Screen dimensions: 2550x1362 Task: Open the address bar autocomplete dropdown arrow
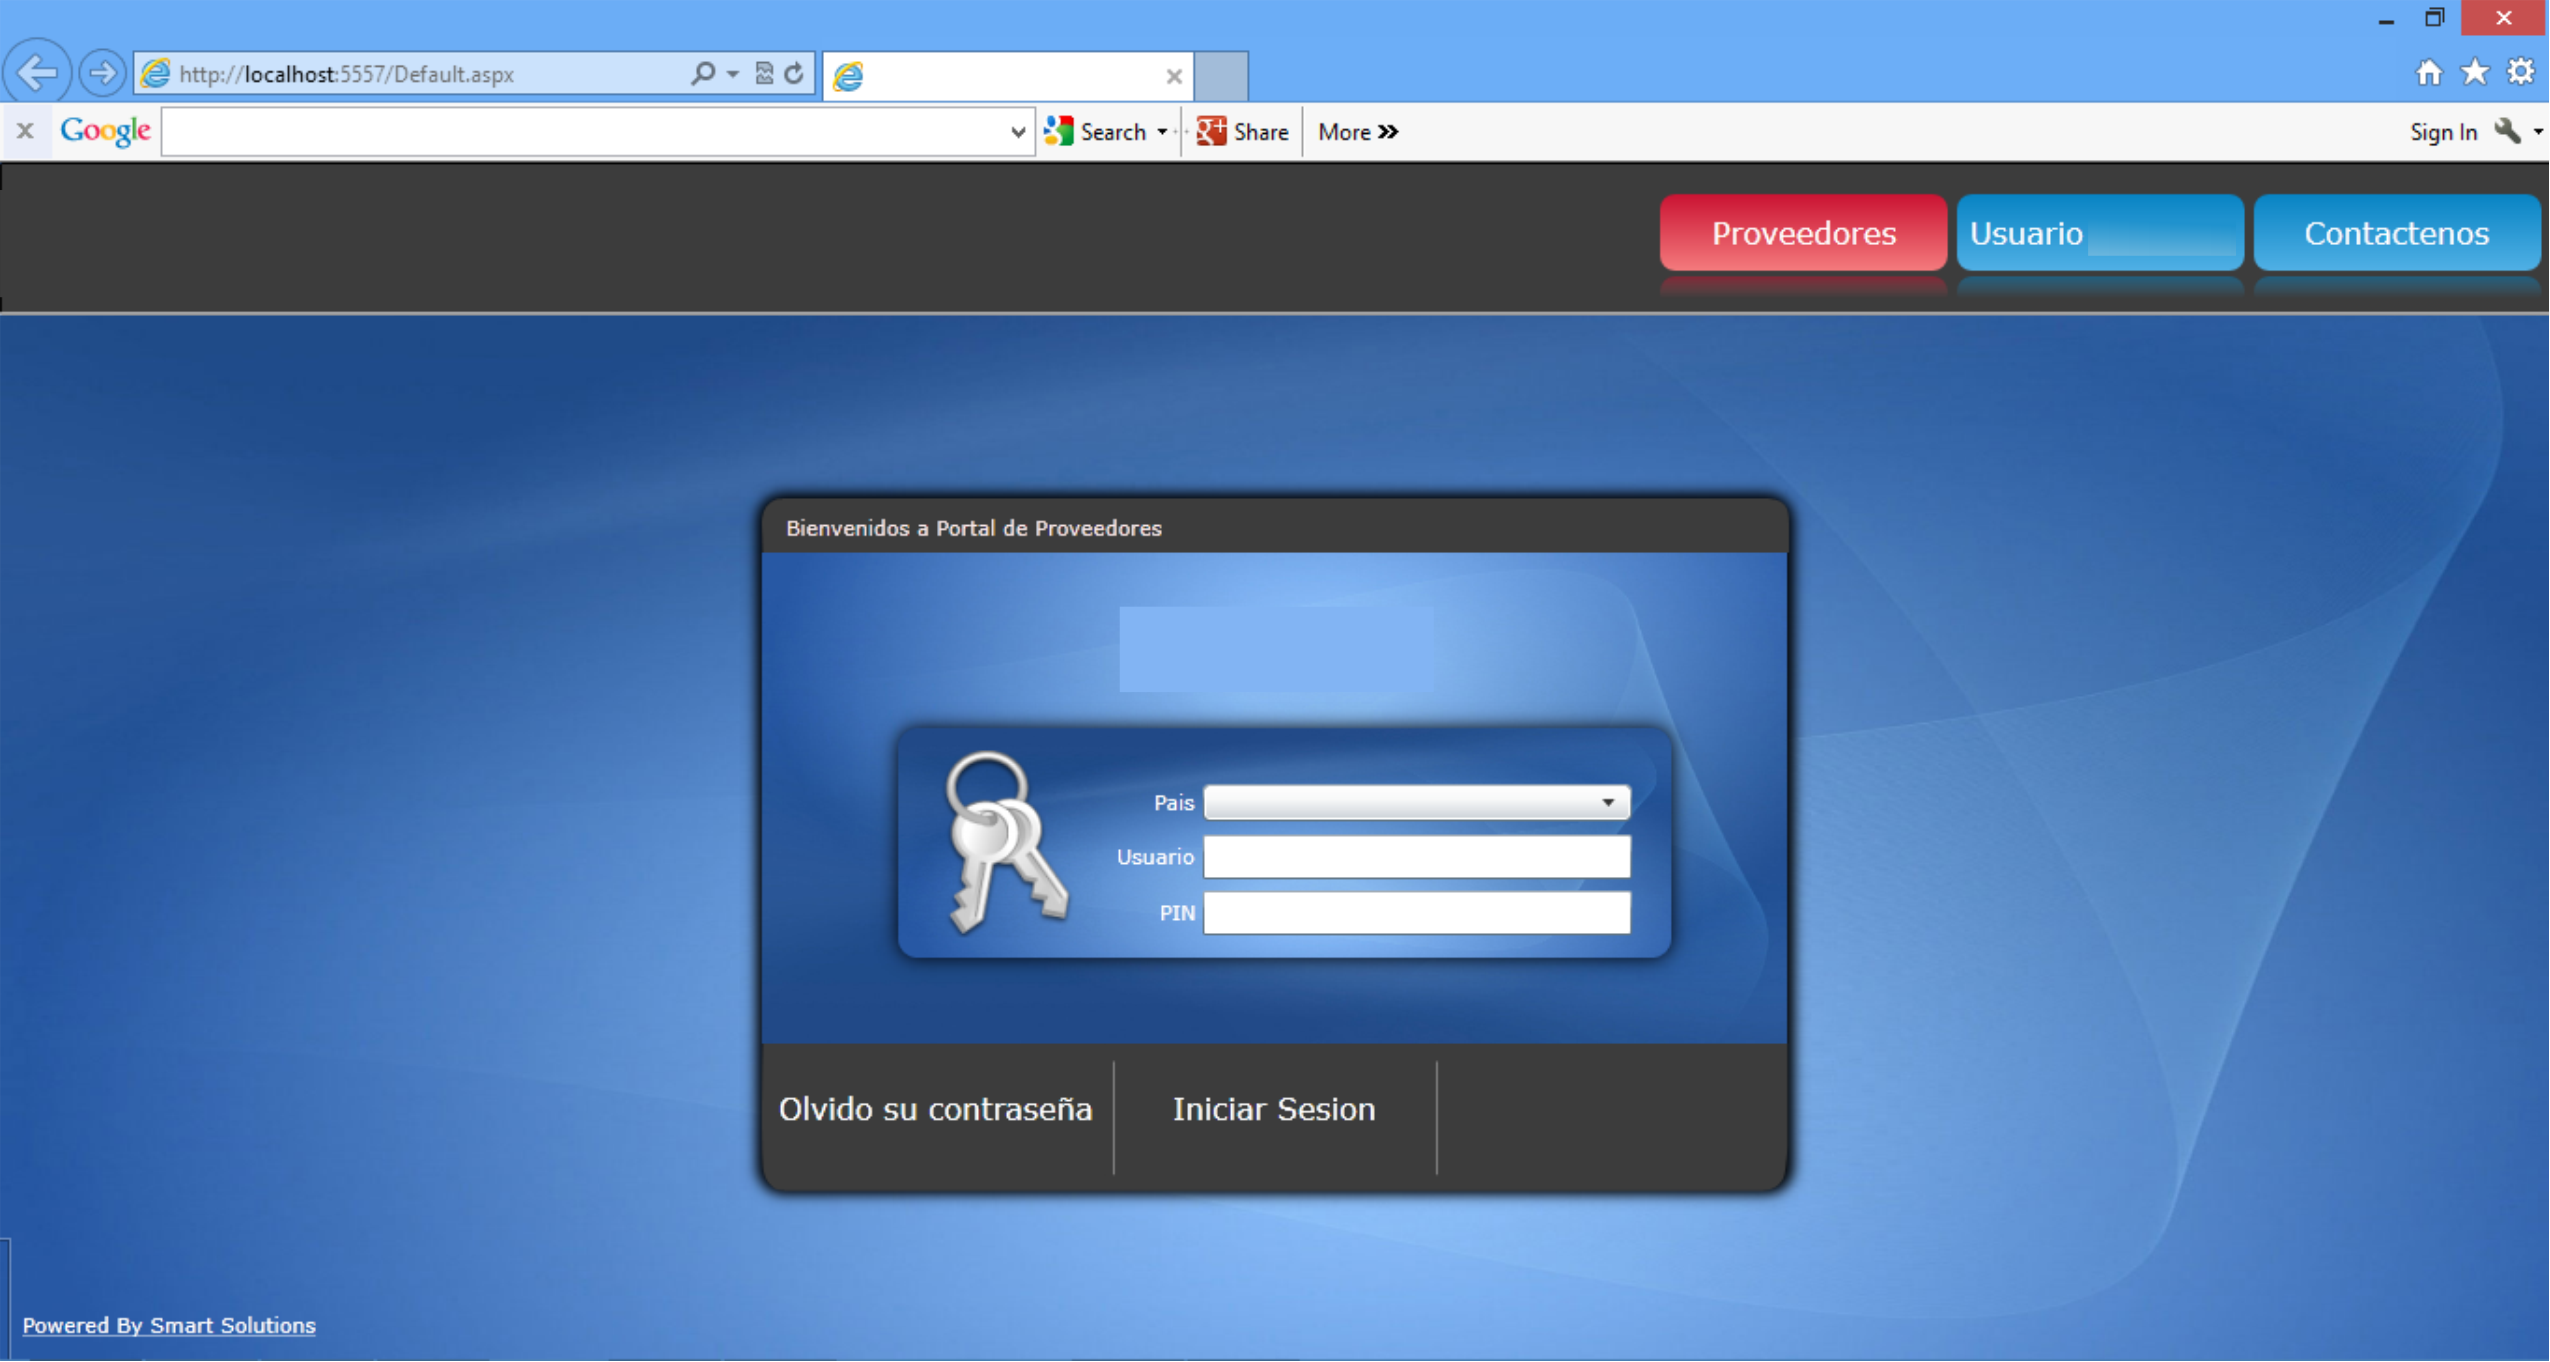click(x=733, y=74)
